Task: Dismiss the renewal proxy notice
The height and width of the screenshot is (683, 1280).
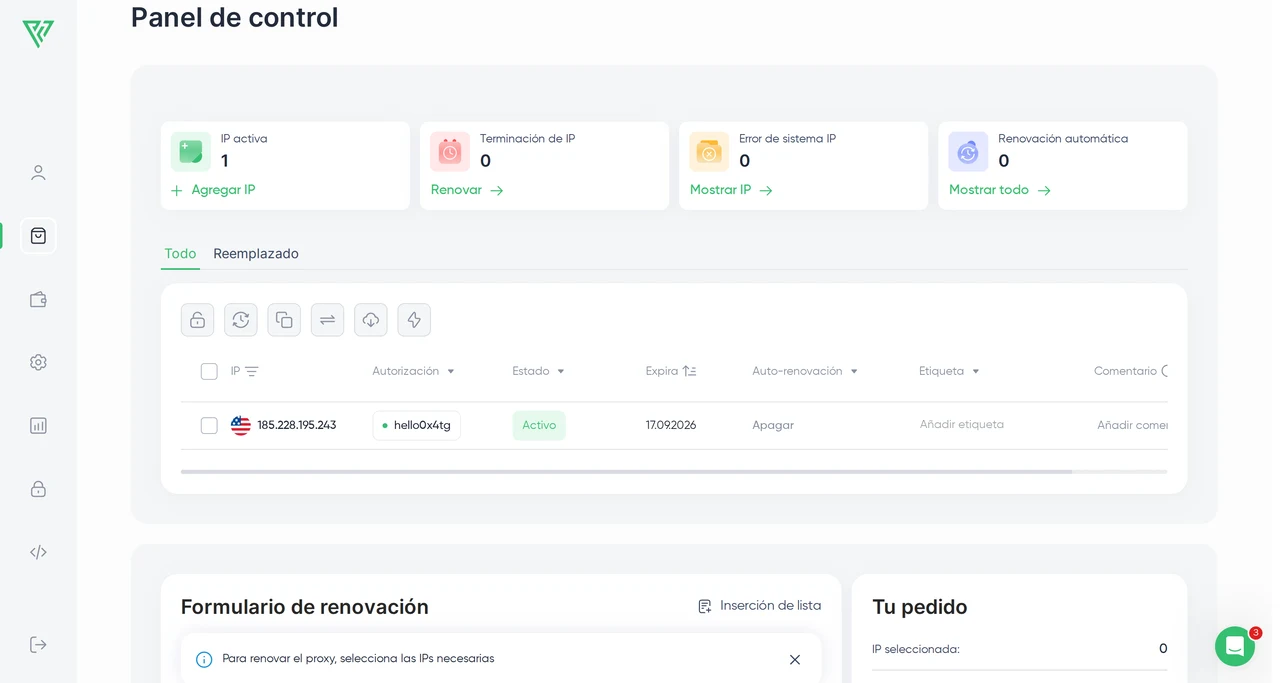Action: click(x=795, y=660)
